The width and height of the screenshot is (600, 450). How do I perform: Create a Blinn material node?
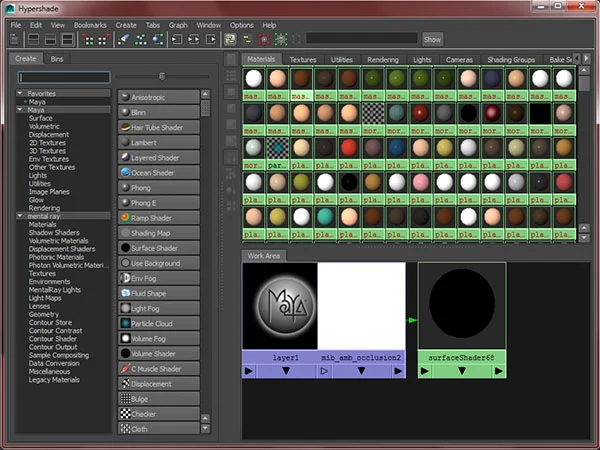click(x=159, y=112)
